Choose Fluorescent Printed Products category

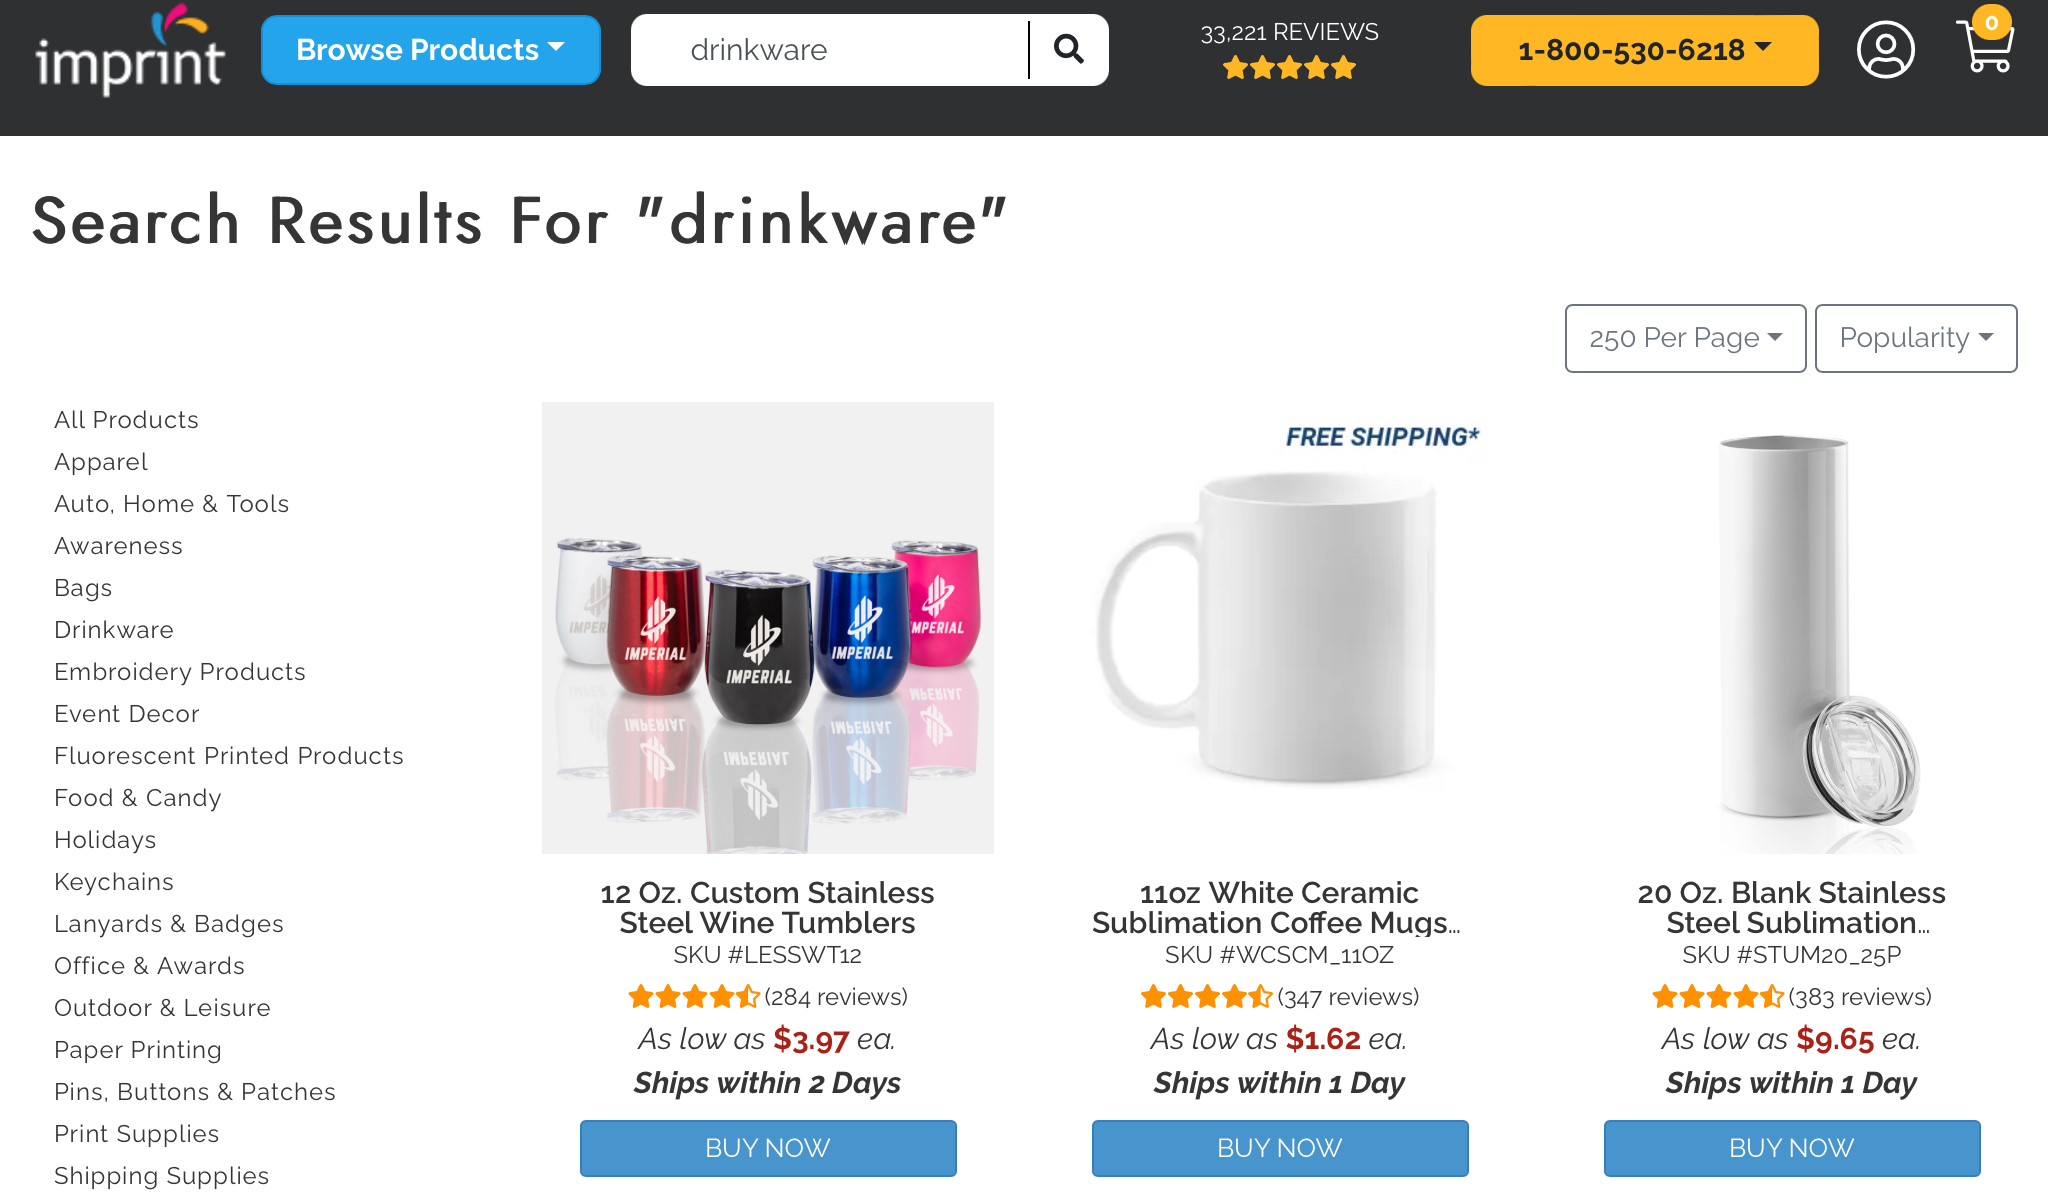[x=229, y=756]
